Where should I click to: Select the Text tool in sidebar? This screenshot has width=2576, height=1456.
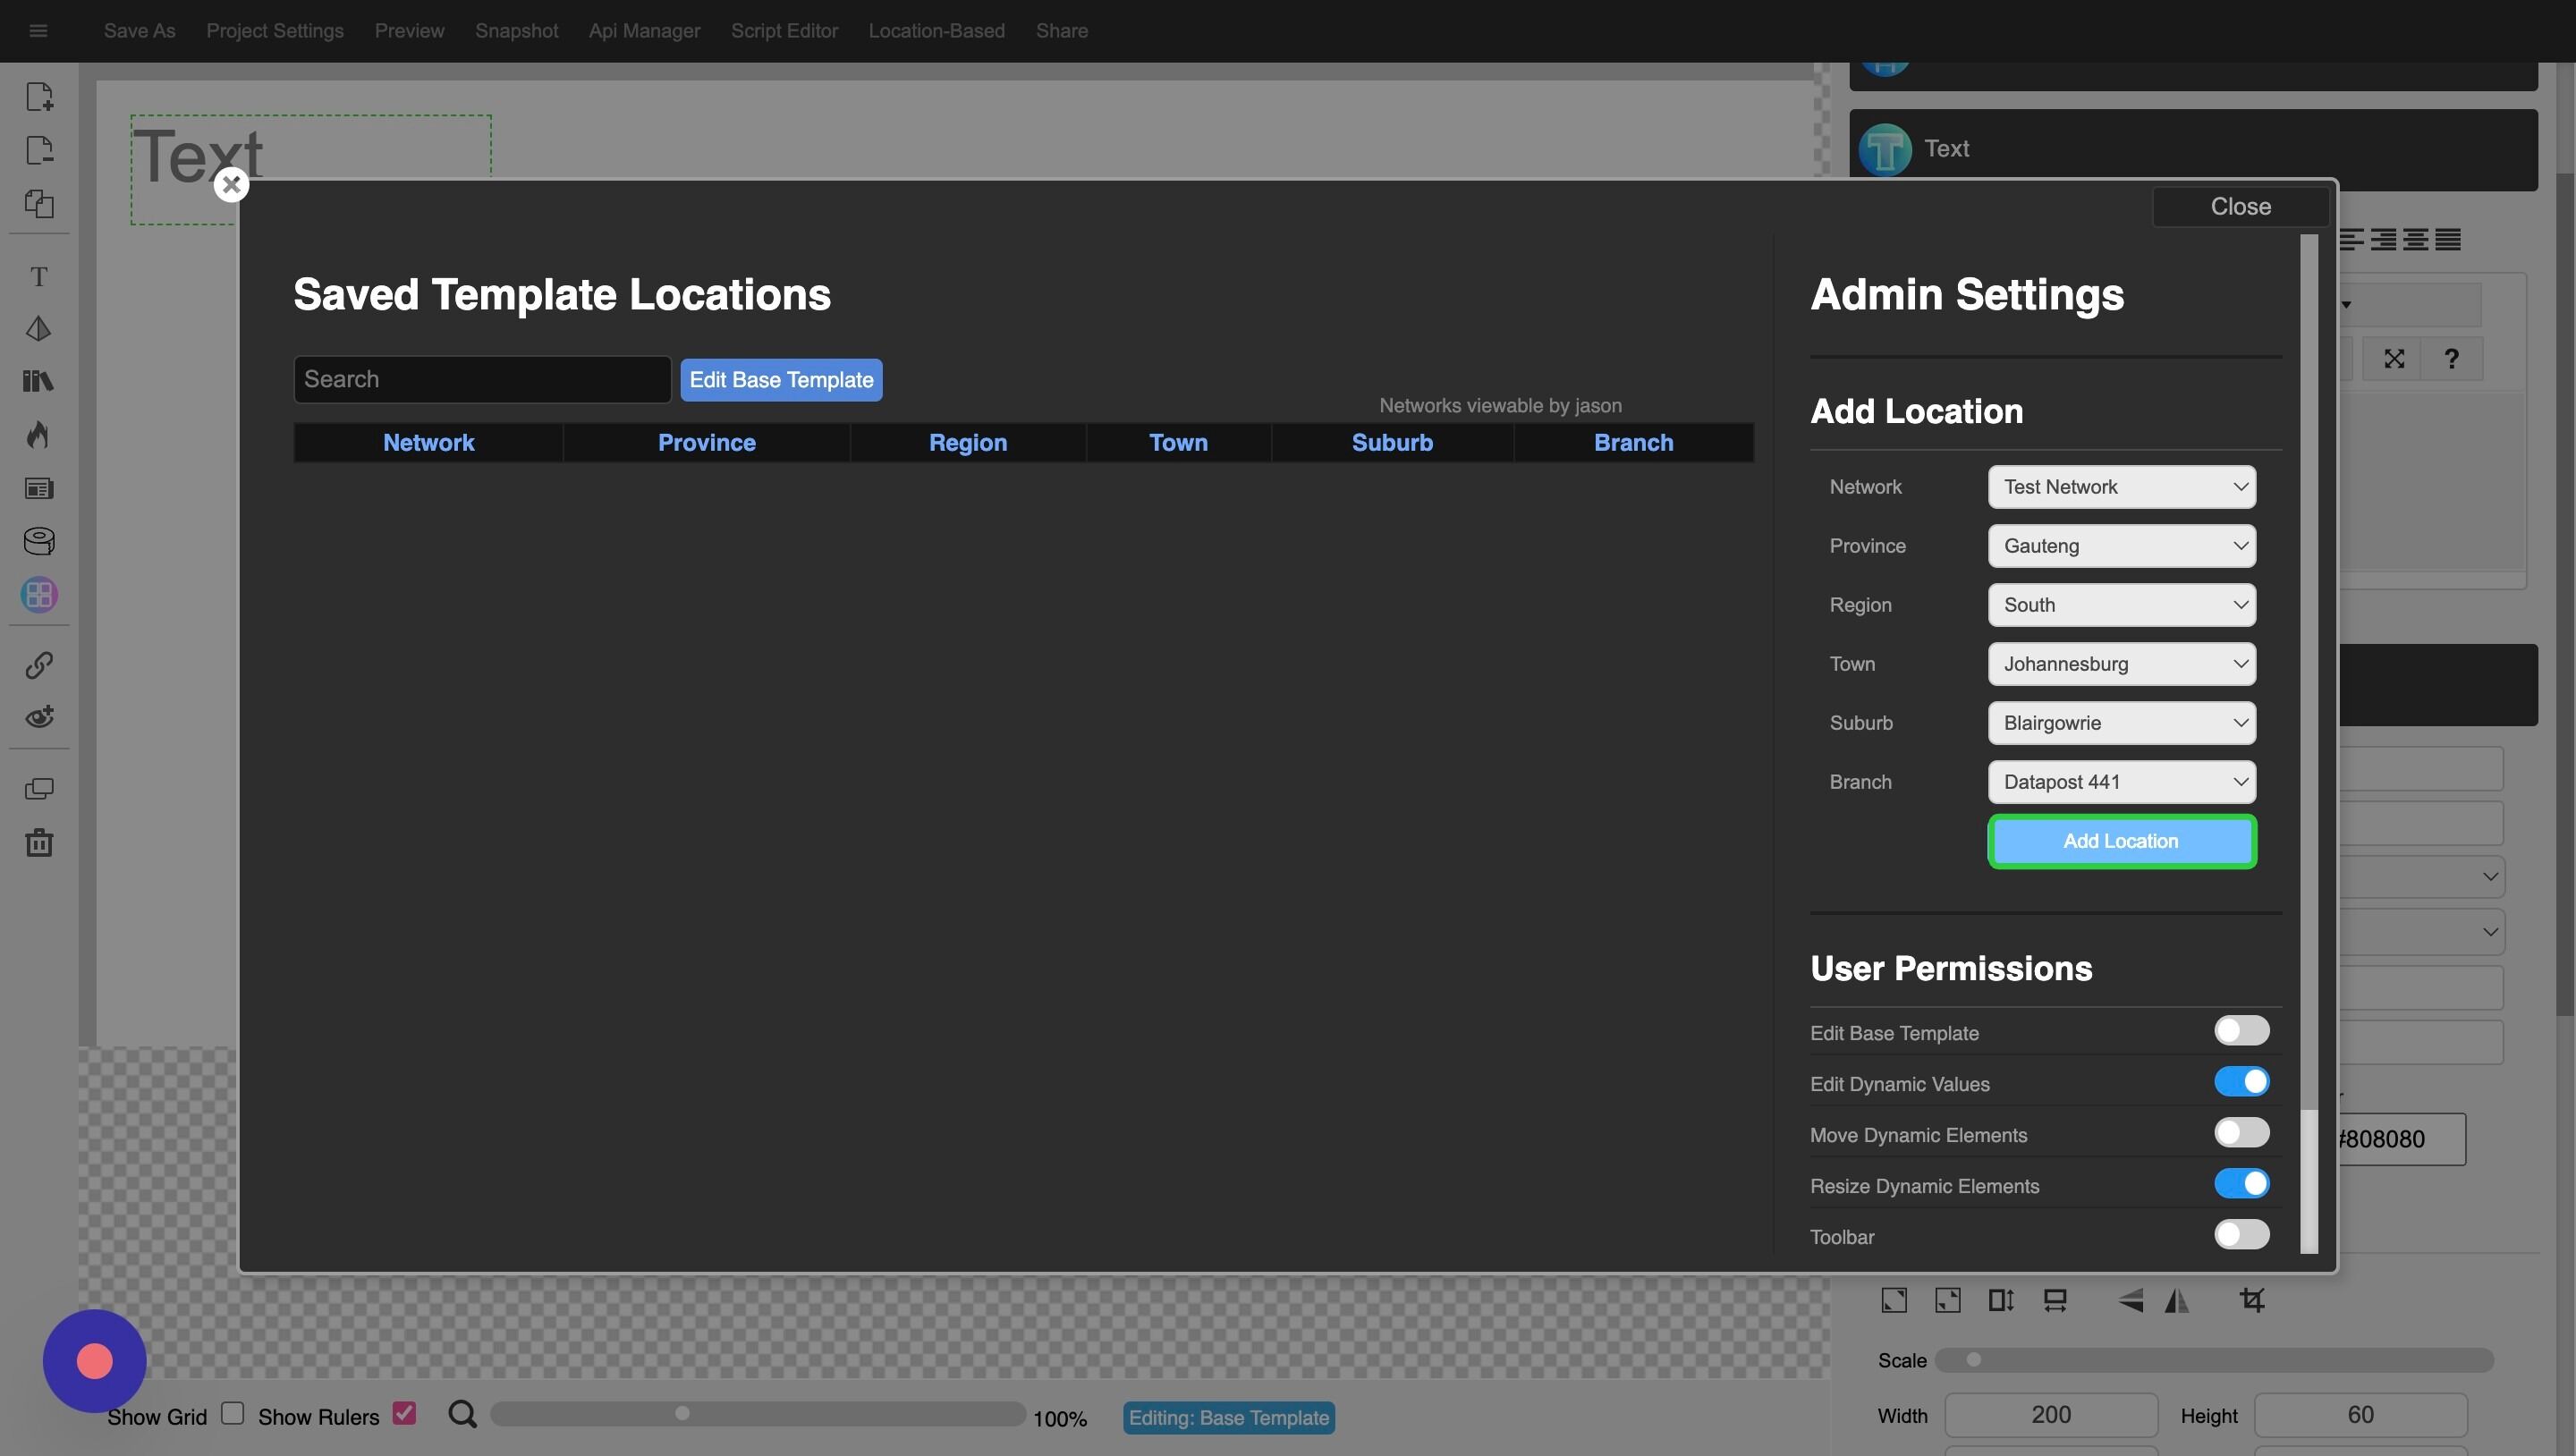(39, 276)
